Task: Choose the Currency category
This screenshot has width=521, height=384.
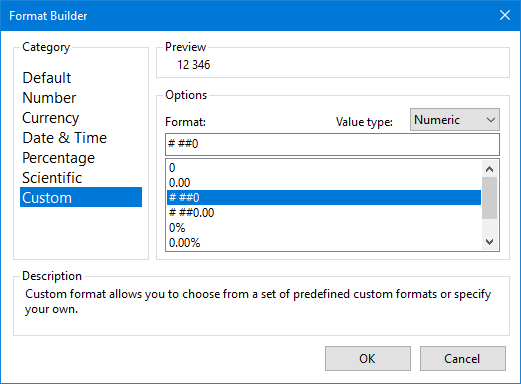Action: [x=81, y=118]
